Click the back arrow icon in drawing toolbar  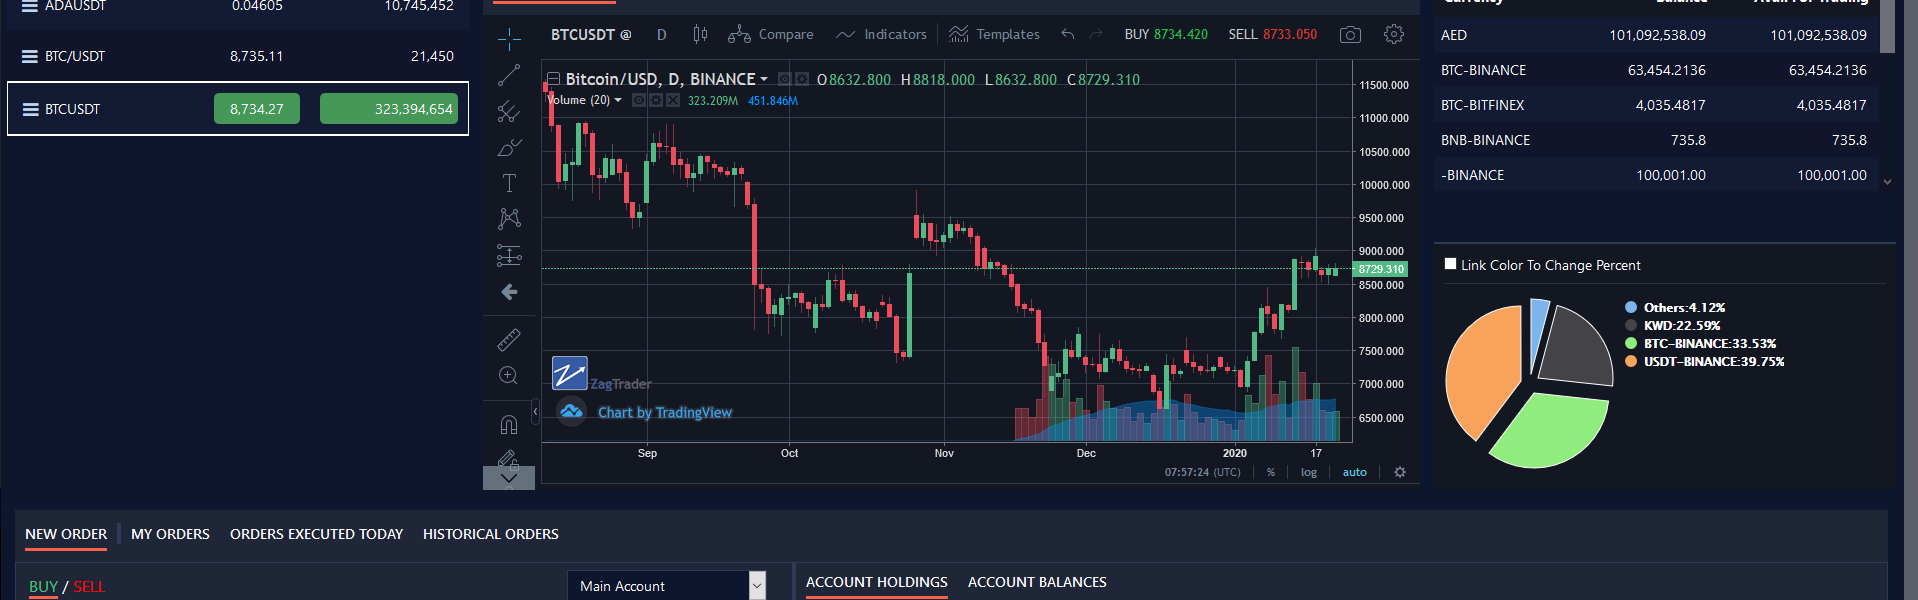tap(509, 292)
